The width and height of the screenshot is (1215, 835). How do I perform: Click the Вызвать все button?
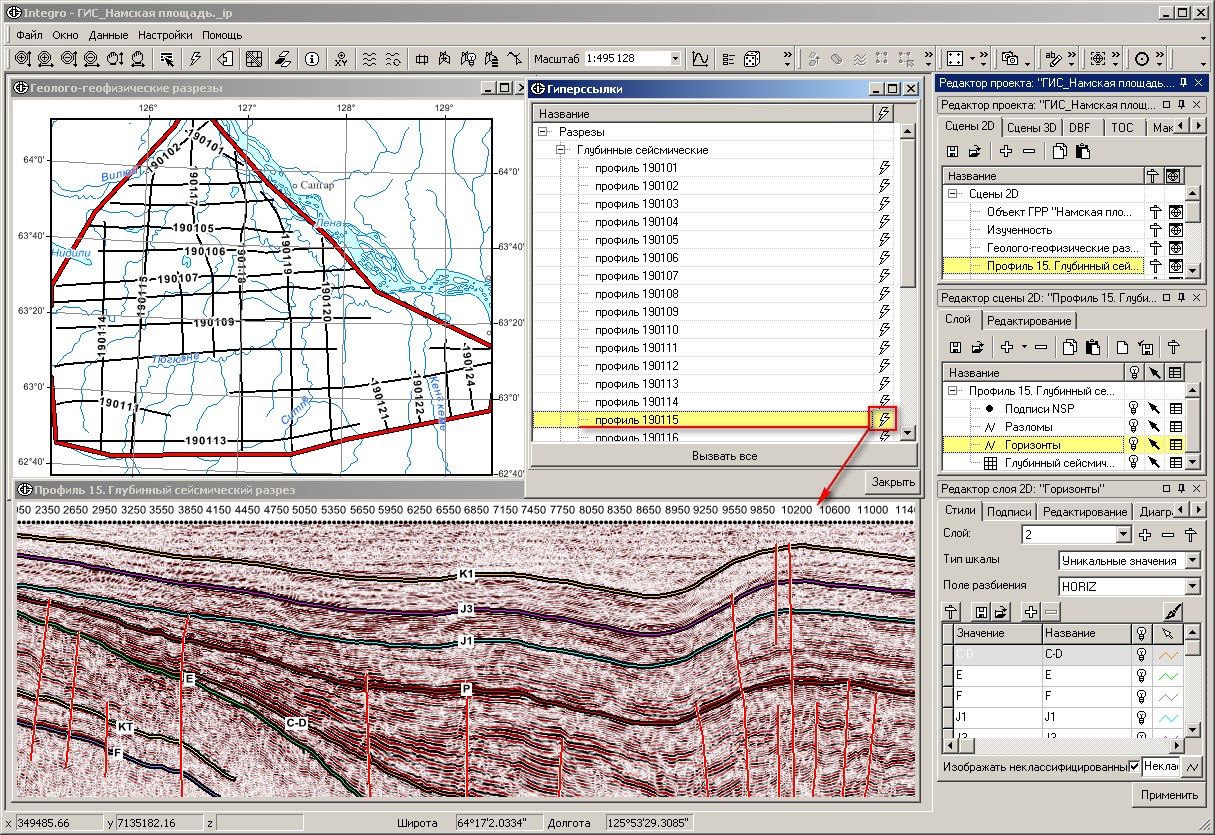pos(724,456)
